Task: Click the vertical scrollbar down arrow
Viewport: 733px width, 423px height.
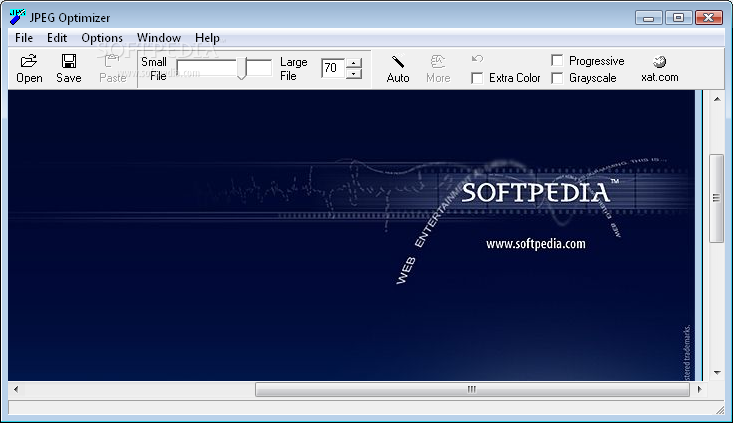Action: coord(717,373)
